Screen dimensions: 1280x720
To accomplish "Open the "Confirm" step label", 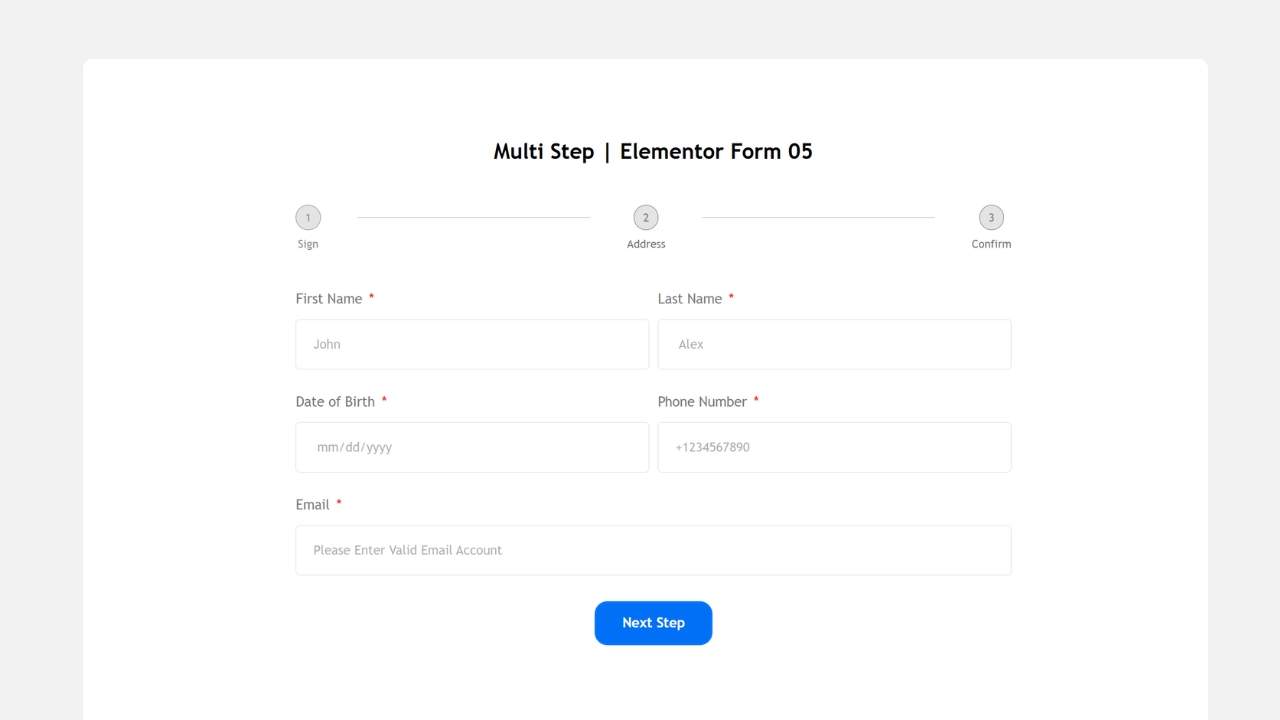I will tap(991, 244).
